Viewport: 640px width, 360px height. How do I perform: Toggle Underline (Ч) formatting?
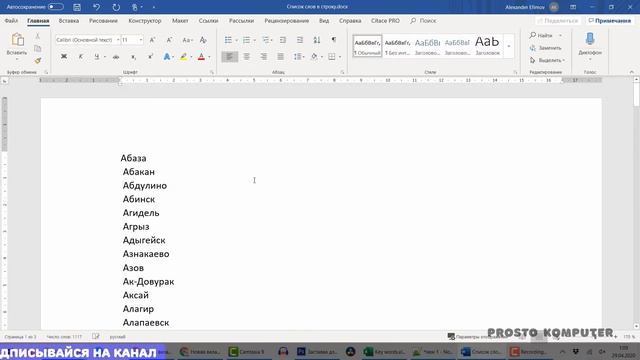click(x=97, y=57)
